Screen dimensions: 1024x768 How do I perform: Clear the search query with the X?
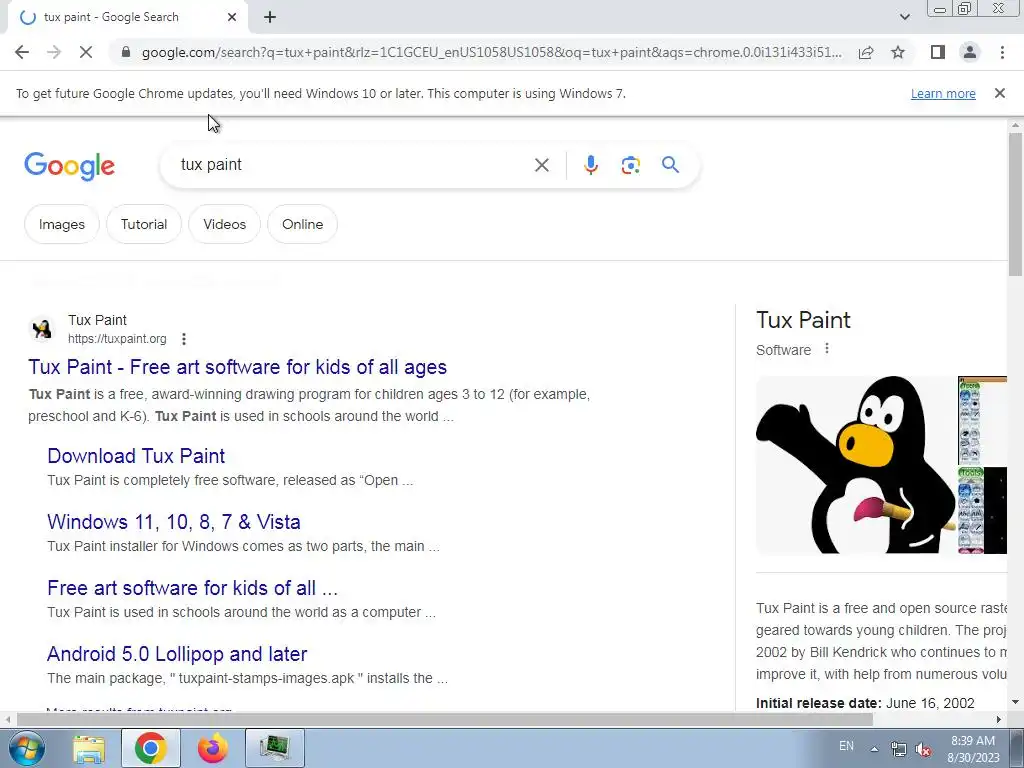point(541,165)
